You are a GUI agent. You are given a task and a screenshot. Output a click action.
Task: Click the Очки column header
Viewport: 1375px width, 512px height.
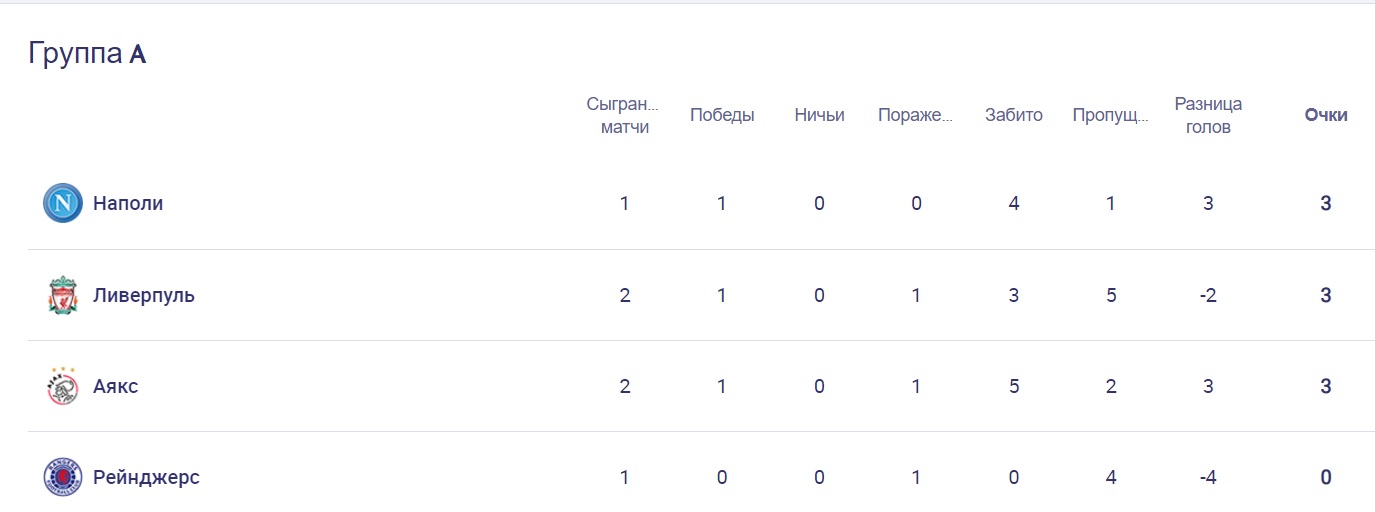point(1326,115)
